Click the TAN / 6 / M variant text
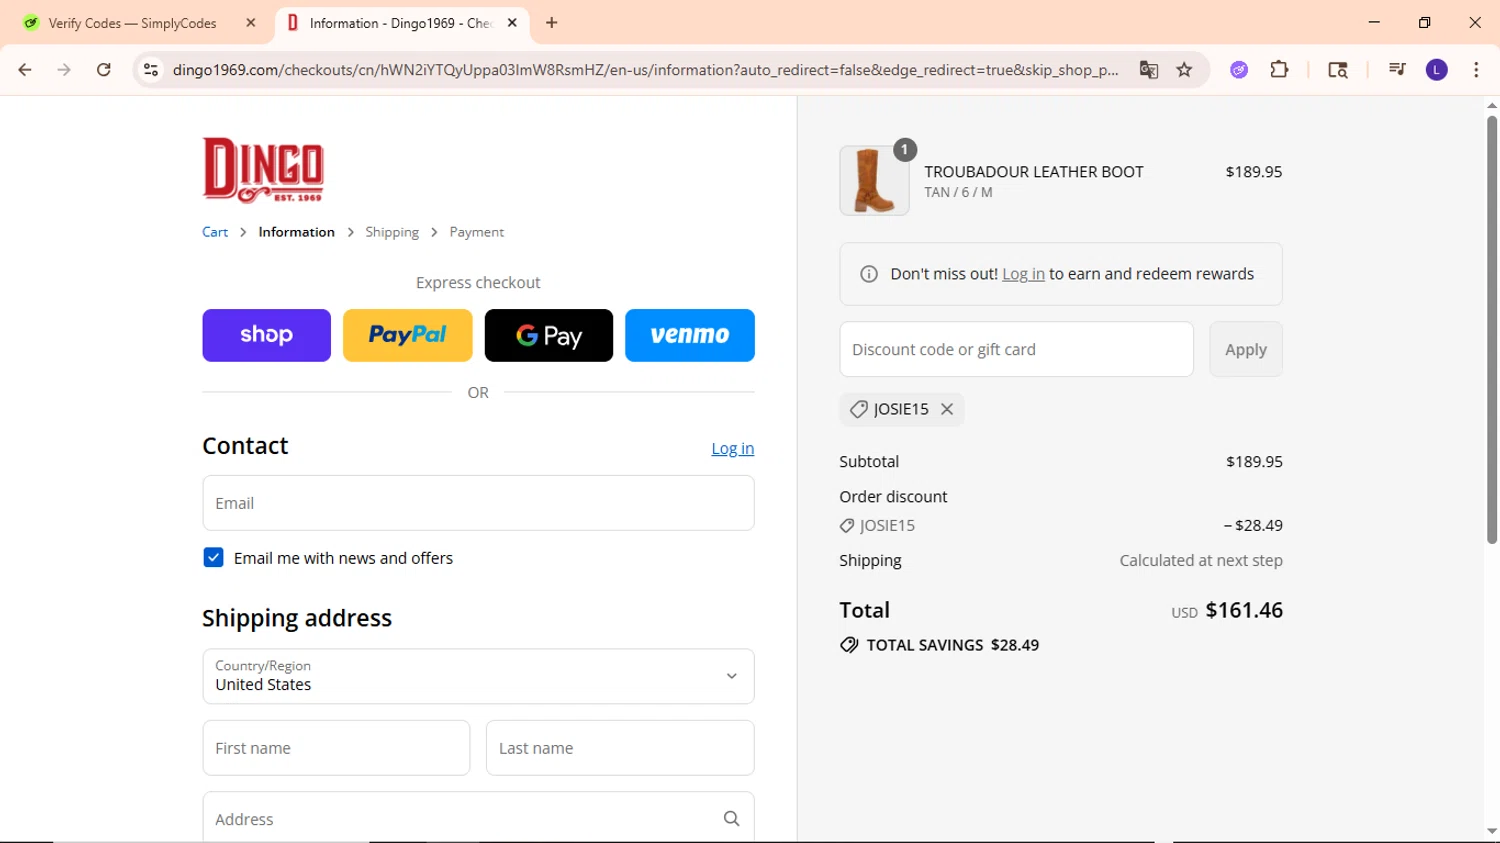The height and width of the screenshot is (843, 1500). click(x=958, y=192)
